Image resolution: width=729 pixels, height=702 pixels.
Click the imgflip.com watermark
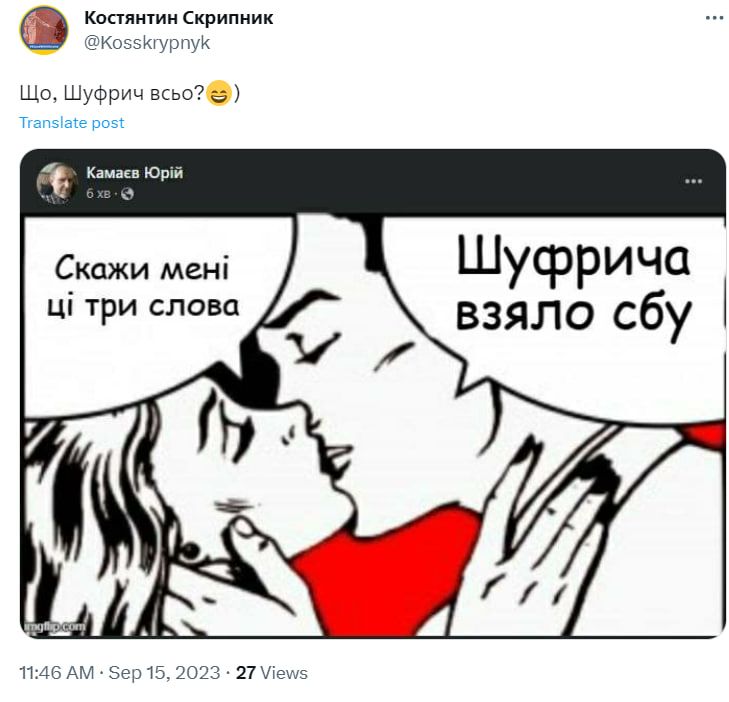click(55, 627)
